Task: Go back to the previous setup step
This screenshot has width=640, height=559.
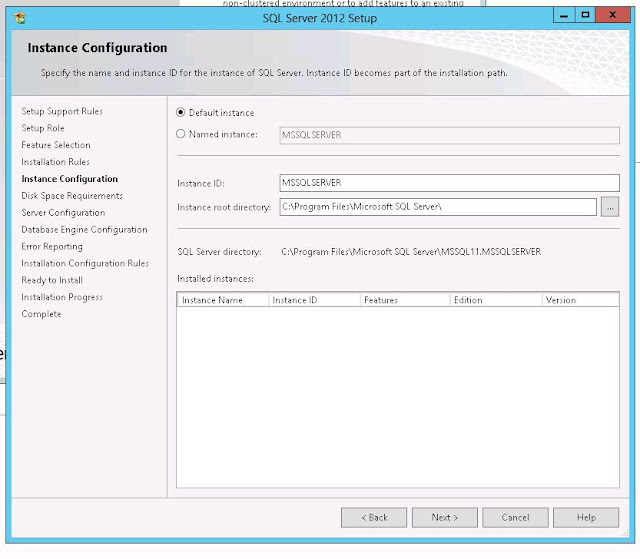Action: (x=374, y=517)
